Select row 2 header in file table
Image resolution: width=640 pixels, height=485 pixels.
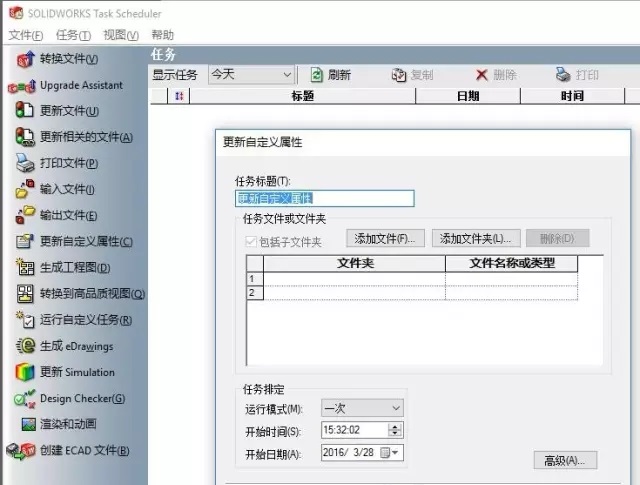(255, 293)
